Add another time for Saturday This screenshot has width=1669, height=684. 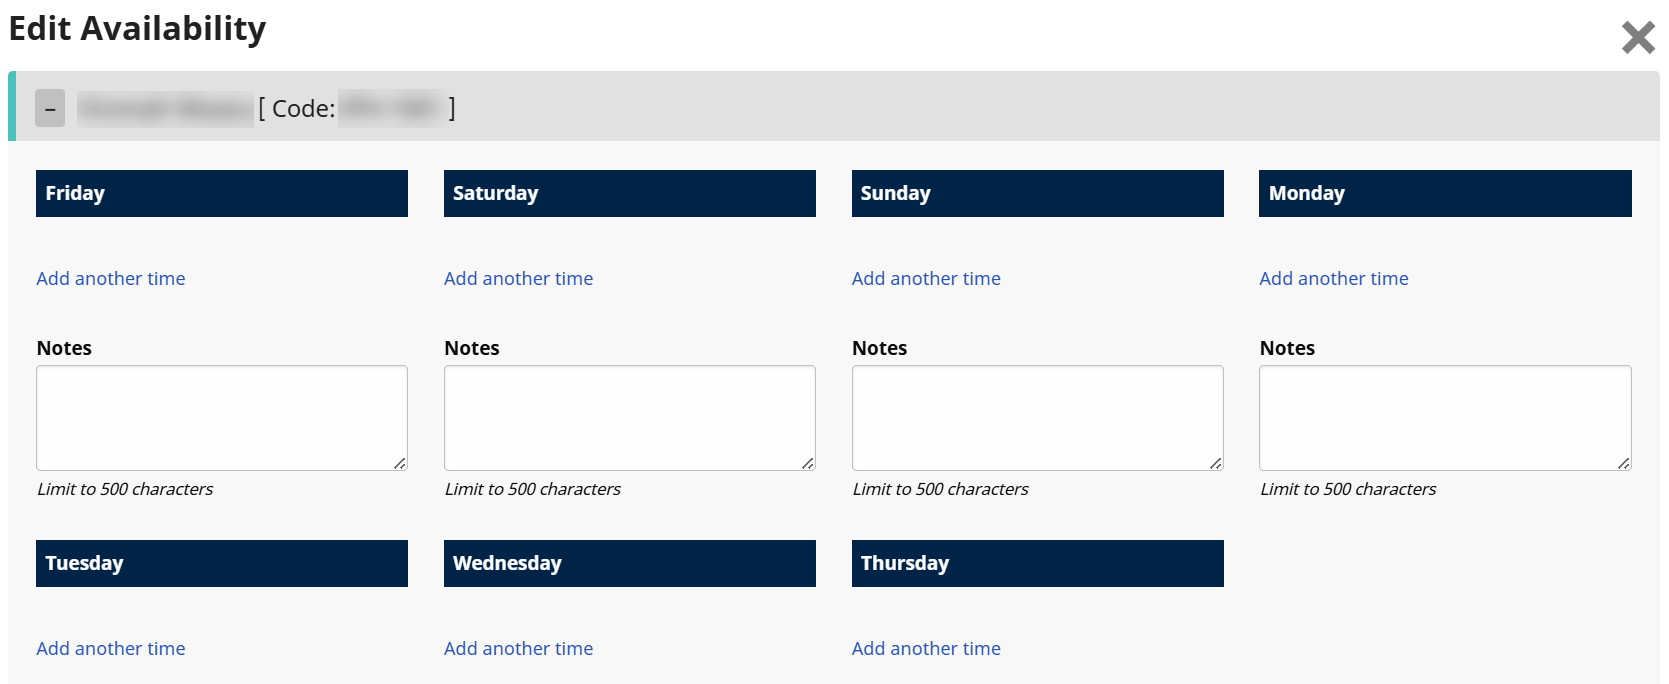(518, 279)
